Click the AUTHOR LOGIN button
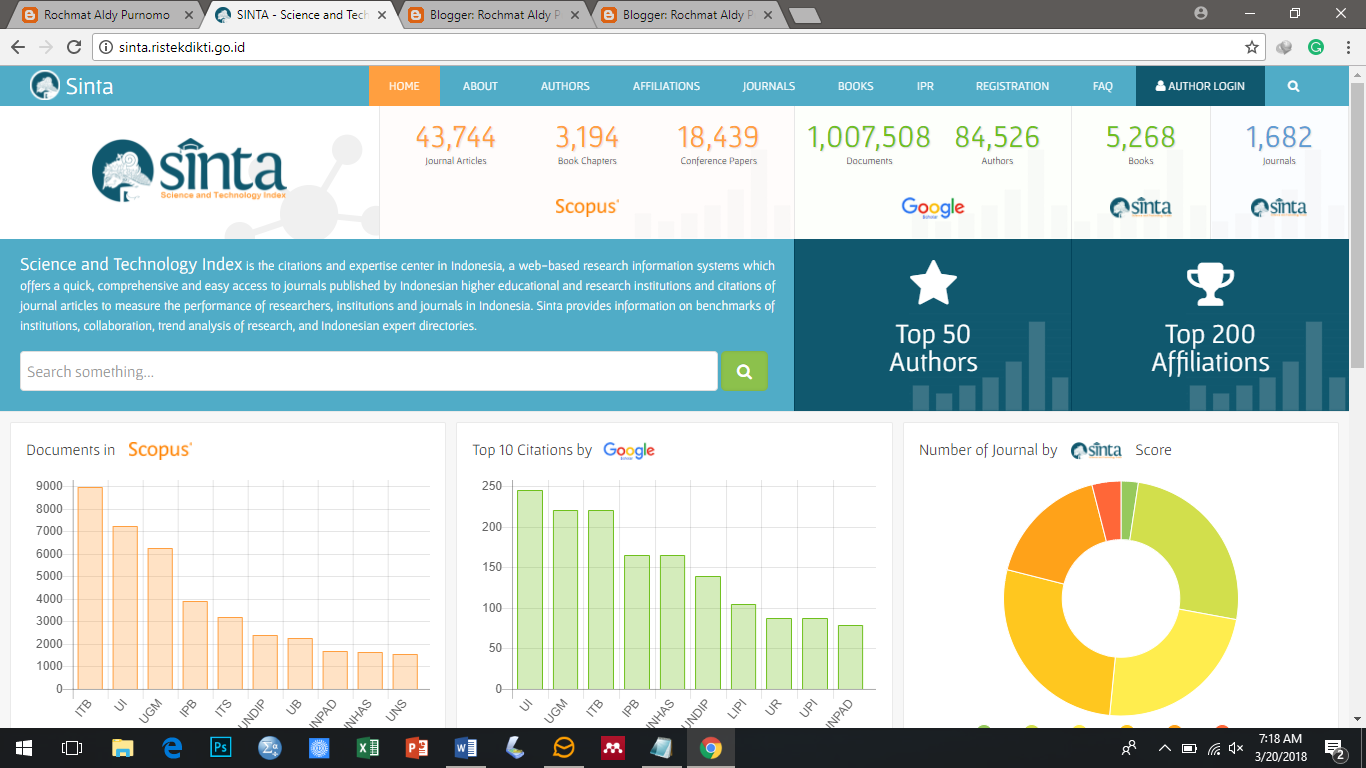The image size is (1366, 768). click(1200, 86)
